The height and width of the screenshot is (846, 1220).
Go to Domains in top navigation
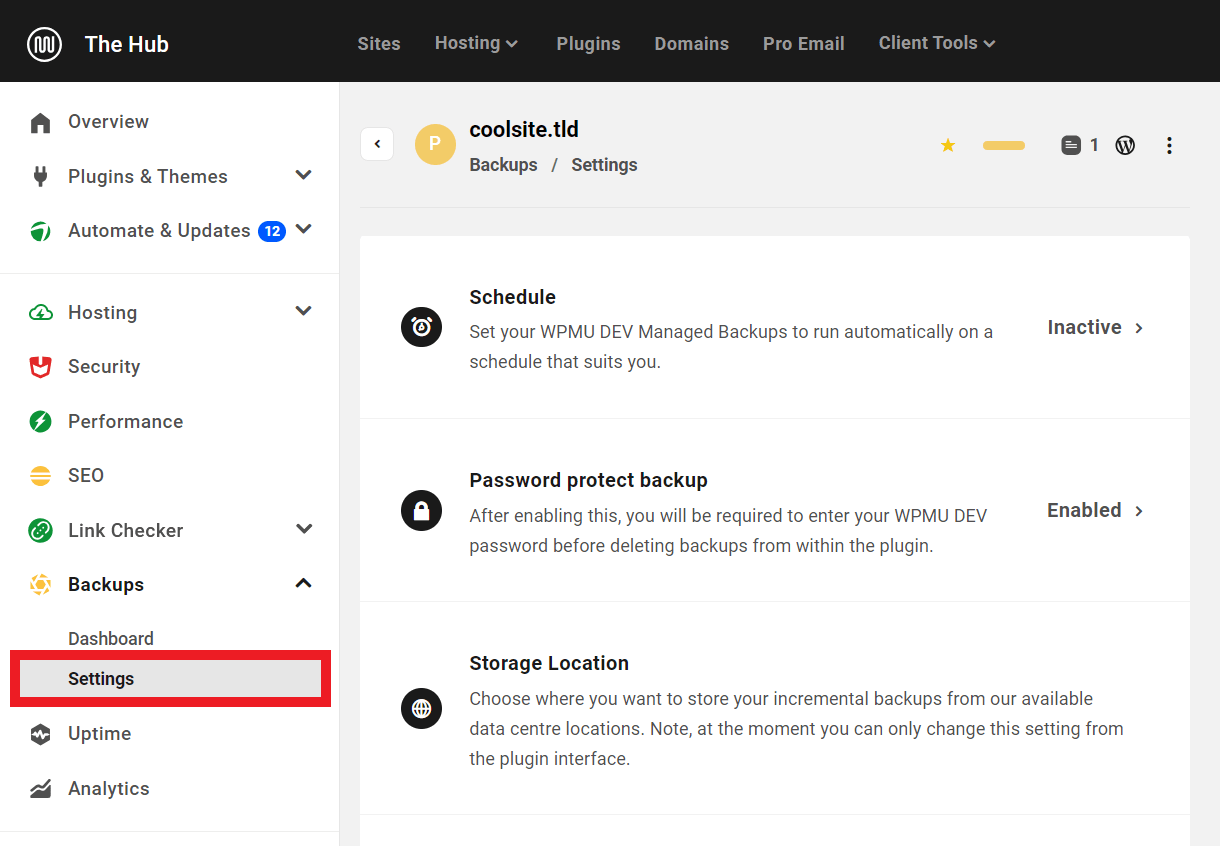pyautogui.click(x=692, y=44)
